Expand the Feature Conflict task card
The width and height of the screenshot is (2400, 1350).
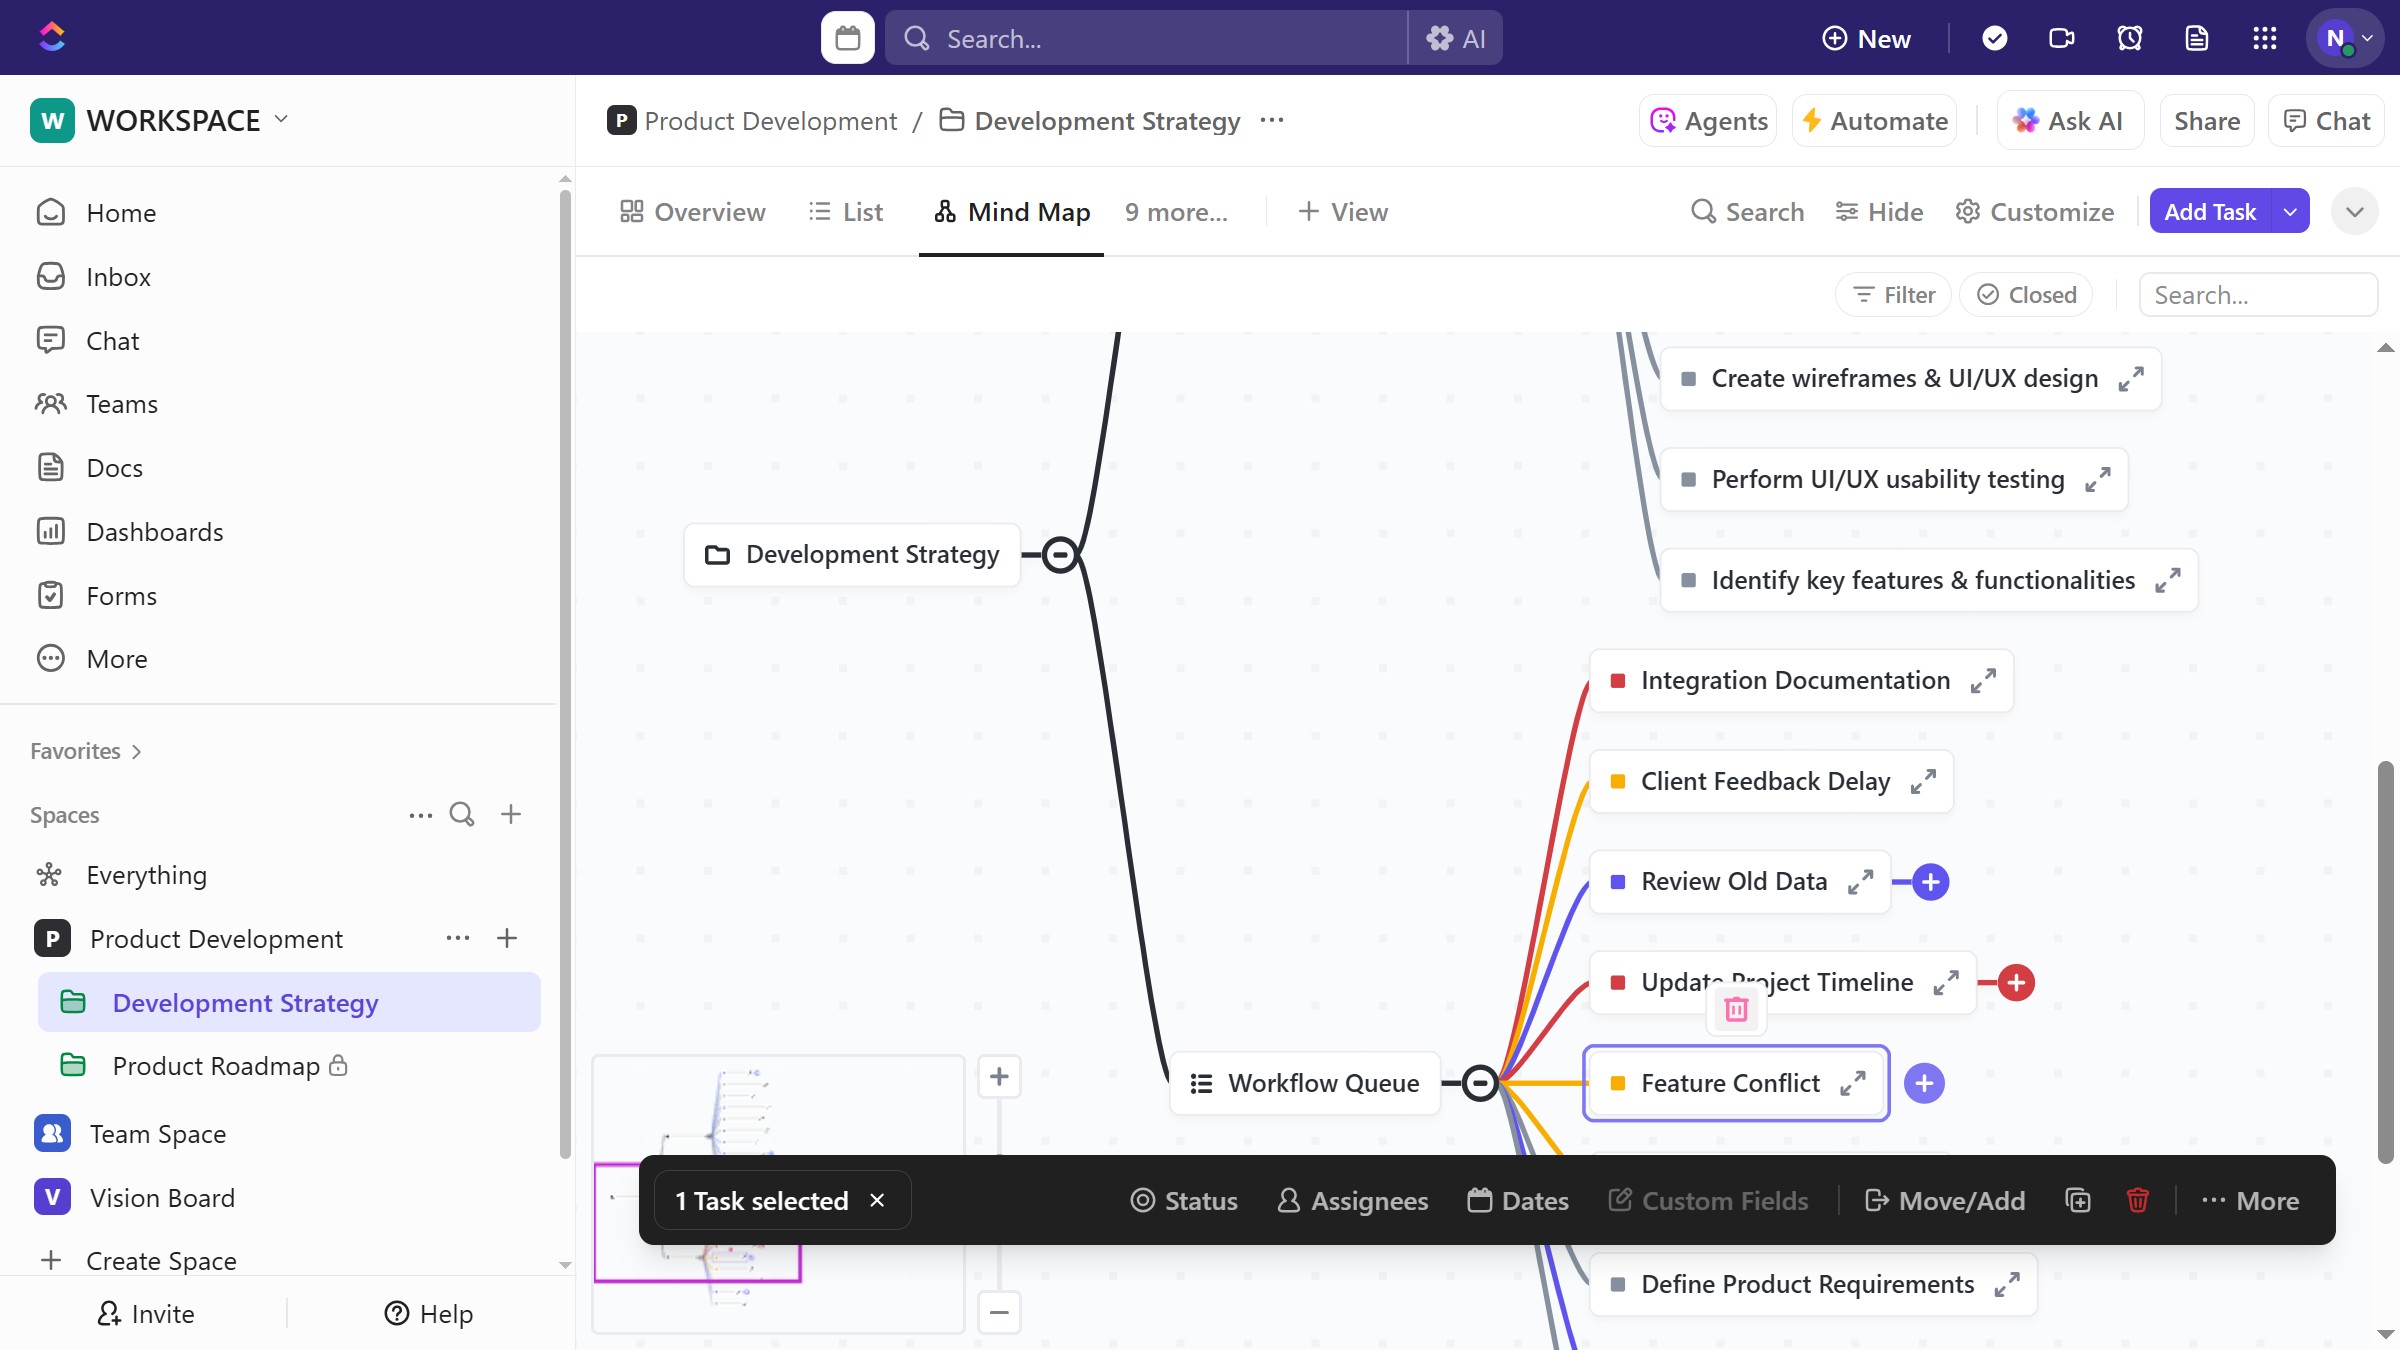point(1853,1083)
